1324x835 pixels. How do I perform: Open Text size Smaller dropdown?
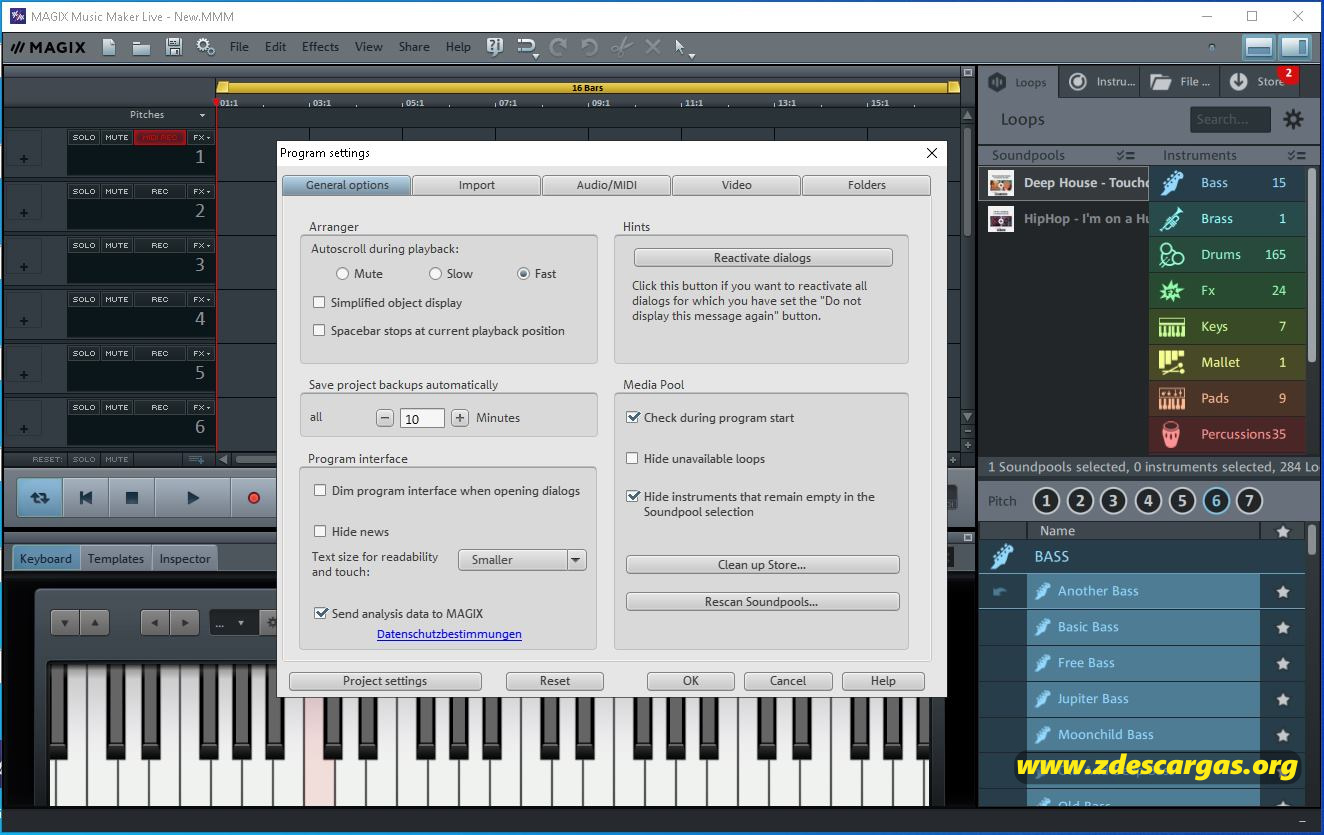(522, 560)
